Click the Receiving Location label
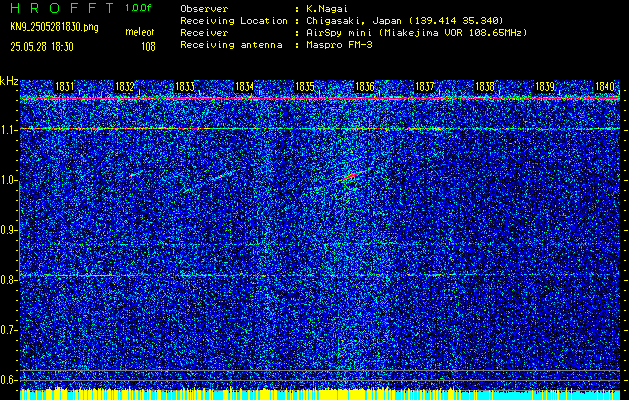 (x=234, y=20)
